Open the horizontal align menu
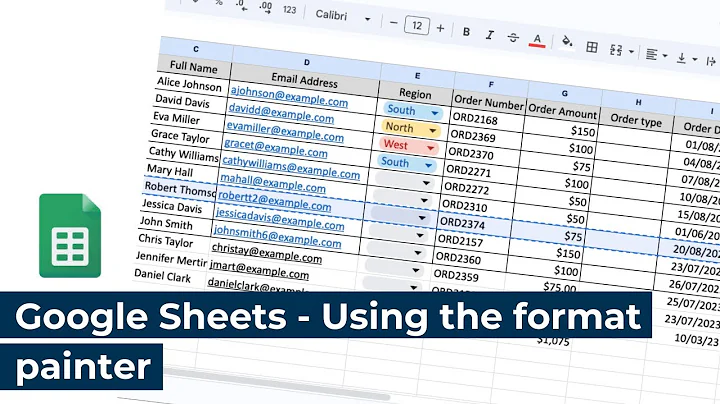The image size is (720, 404). [656, 55]
